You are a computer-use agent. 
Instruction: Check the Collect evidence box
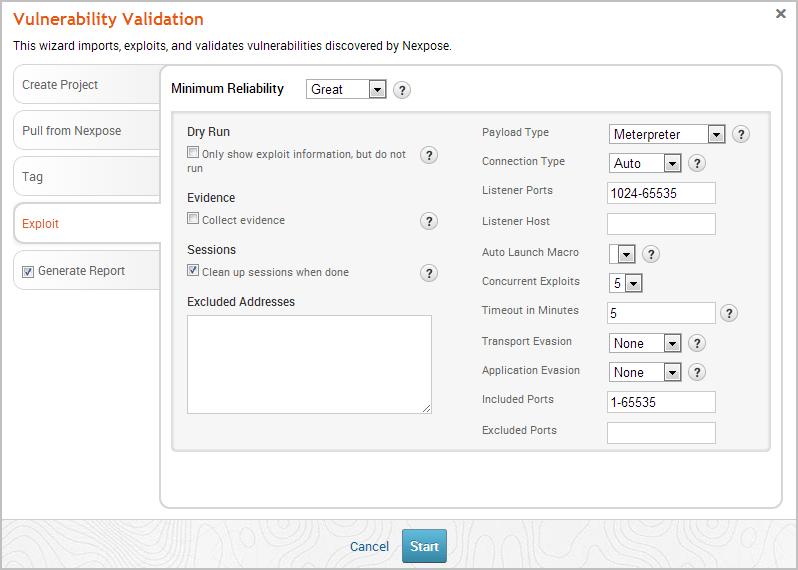pos(193,219)
